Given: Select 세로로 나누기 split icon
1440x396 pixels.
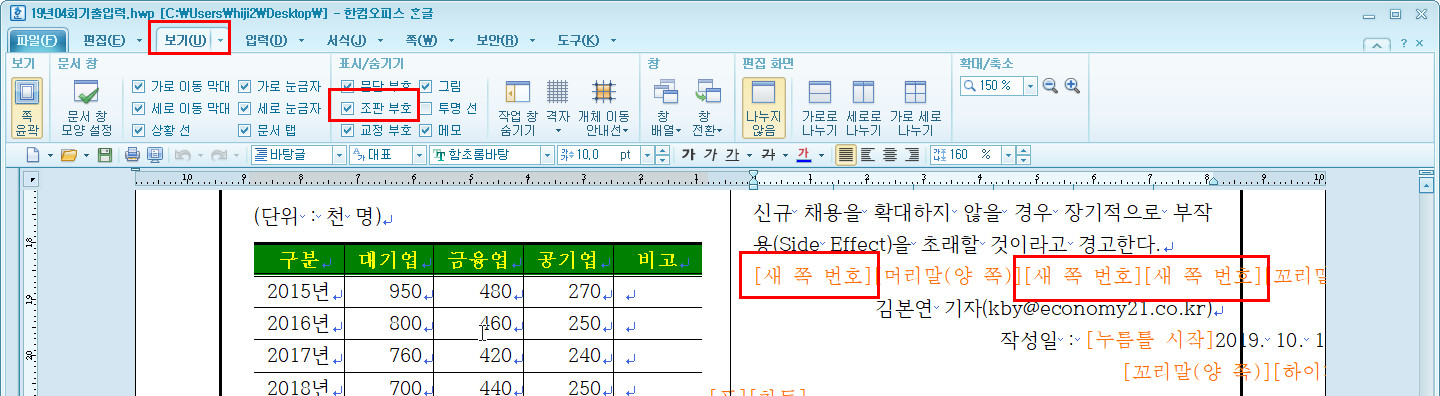Looking at the screenshot, I should tap(864, 107).
